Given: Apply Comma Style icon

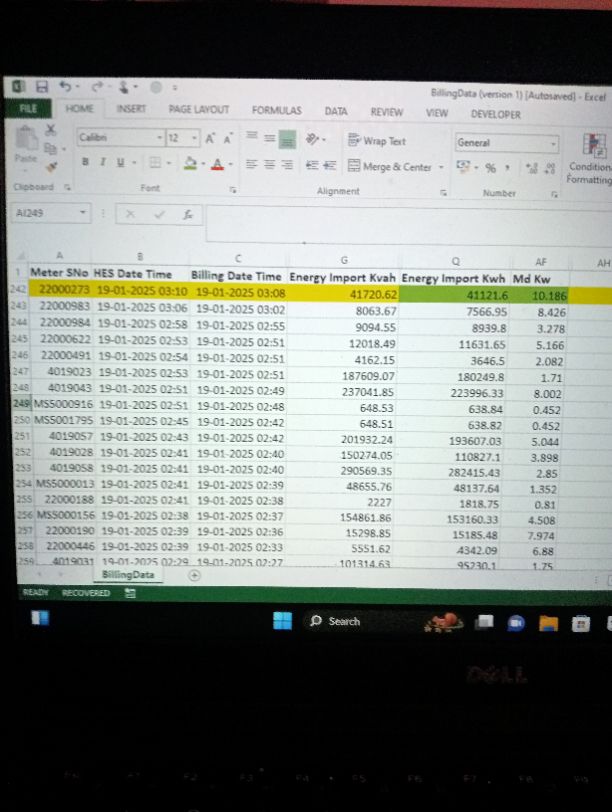Looking at the screenshot, I should click(x=507, y=168).
